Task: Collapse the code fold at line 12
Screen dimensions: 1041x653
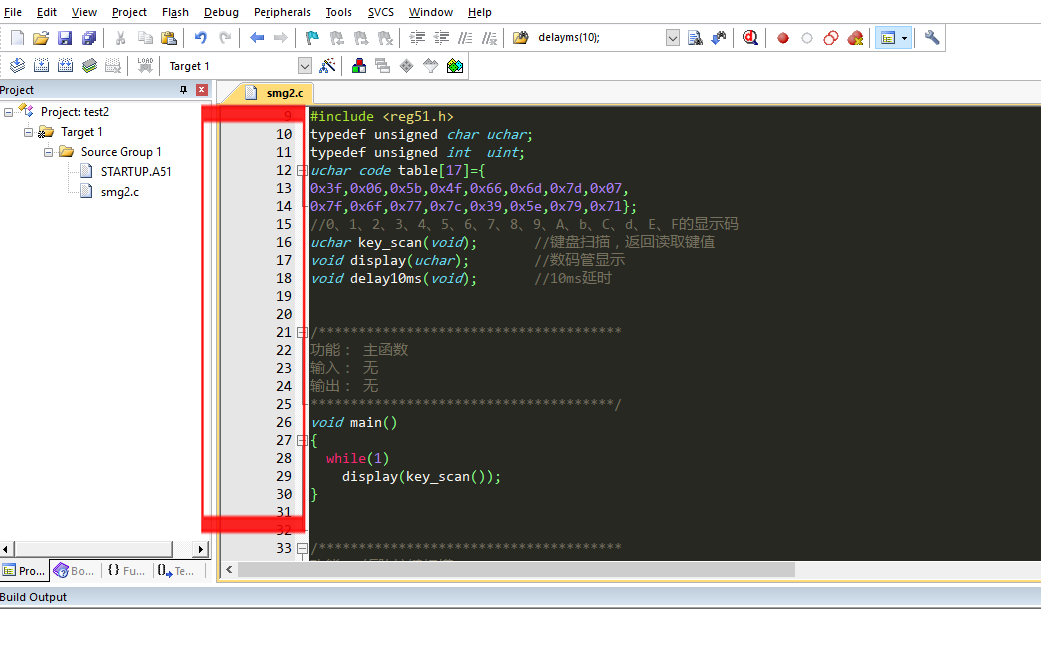Action: (301, 171)
